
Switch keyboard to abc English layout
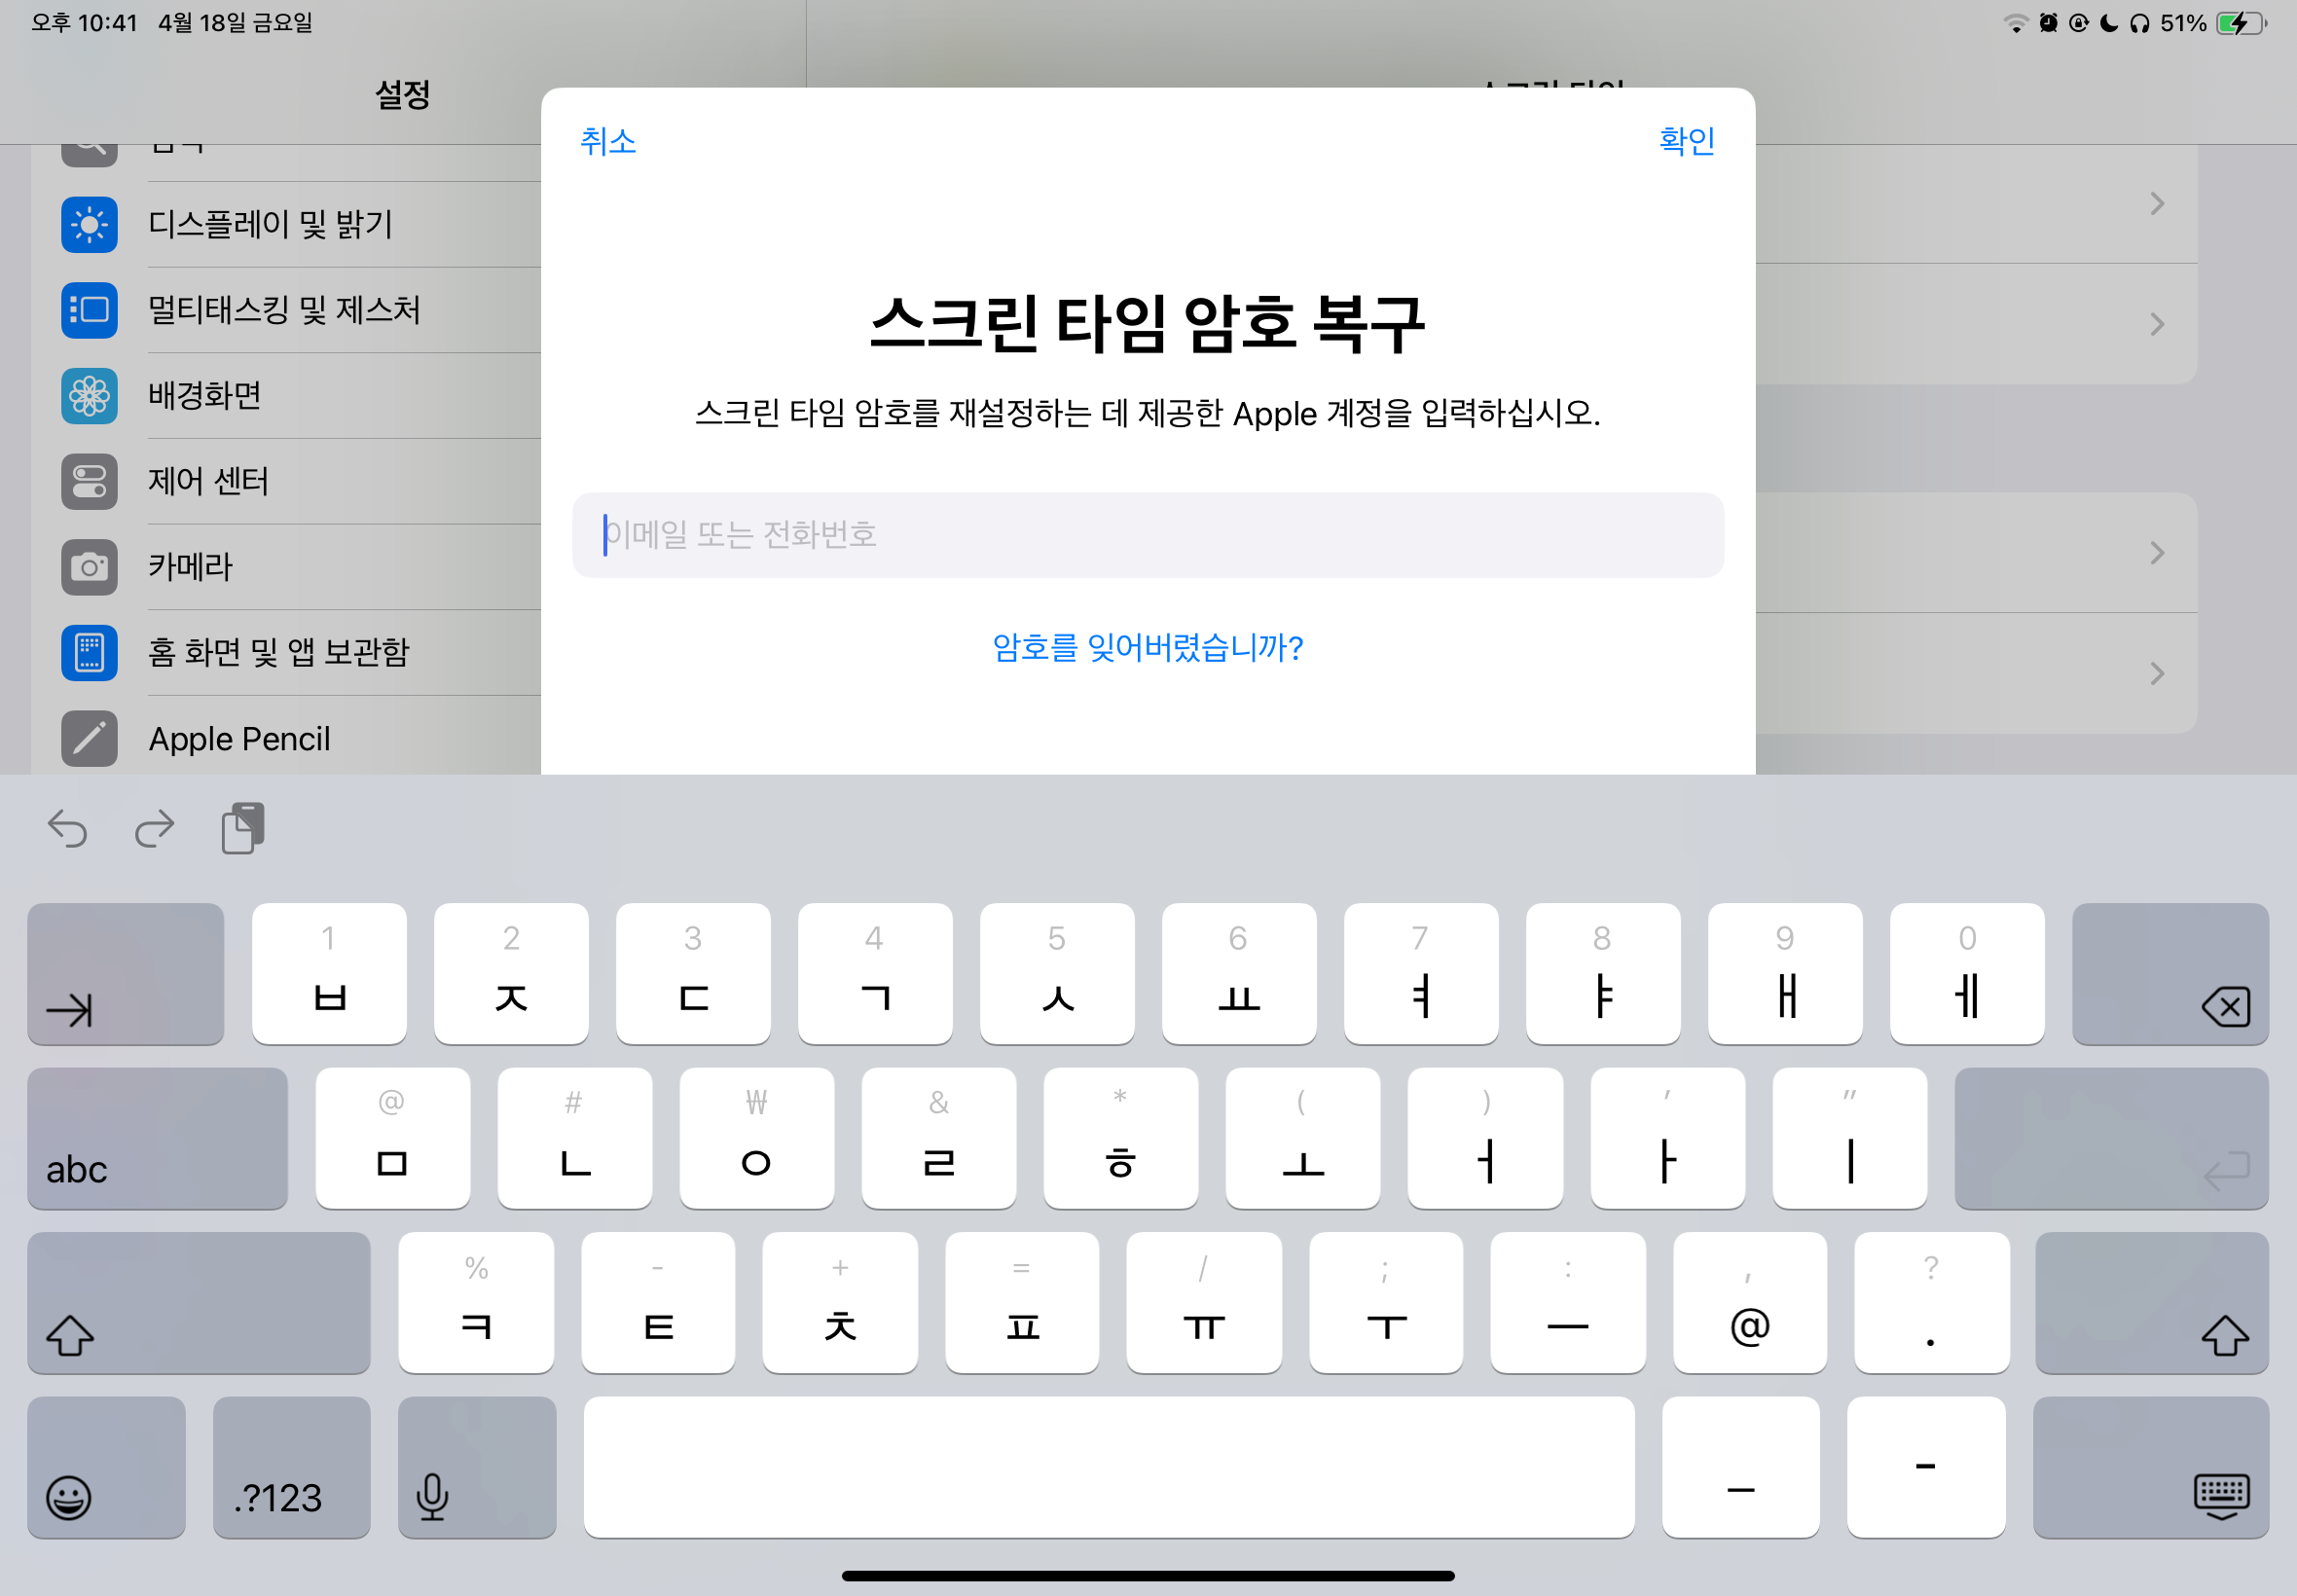(157, 1139)
